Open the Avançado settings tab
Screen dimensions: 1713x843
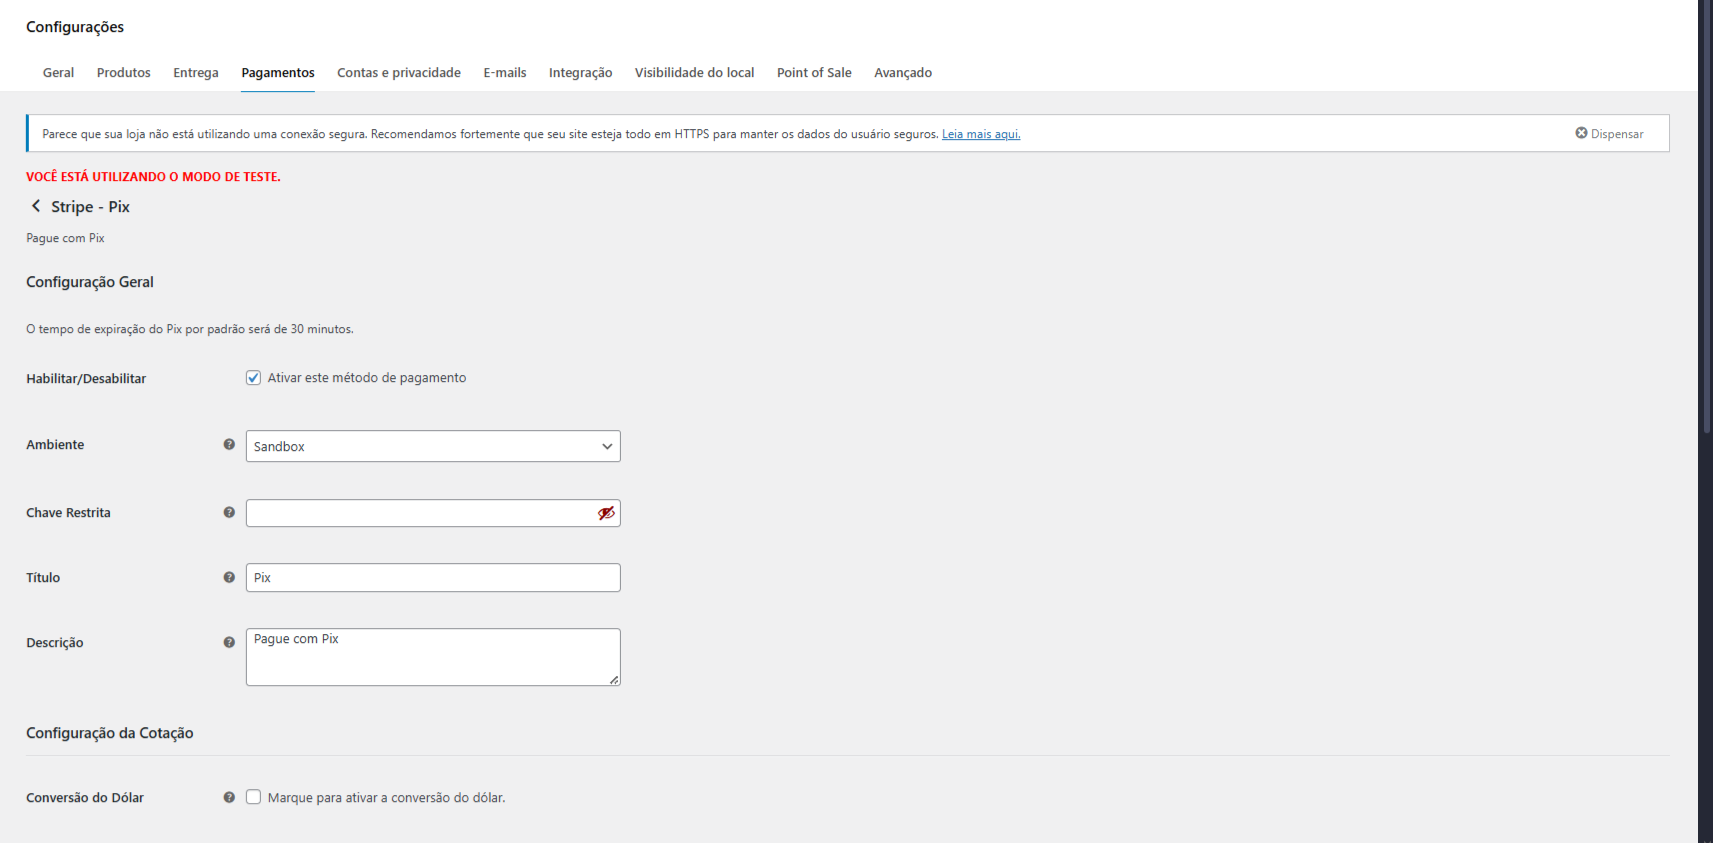[x=902, y=73]
